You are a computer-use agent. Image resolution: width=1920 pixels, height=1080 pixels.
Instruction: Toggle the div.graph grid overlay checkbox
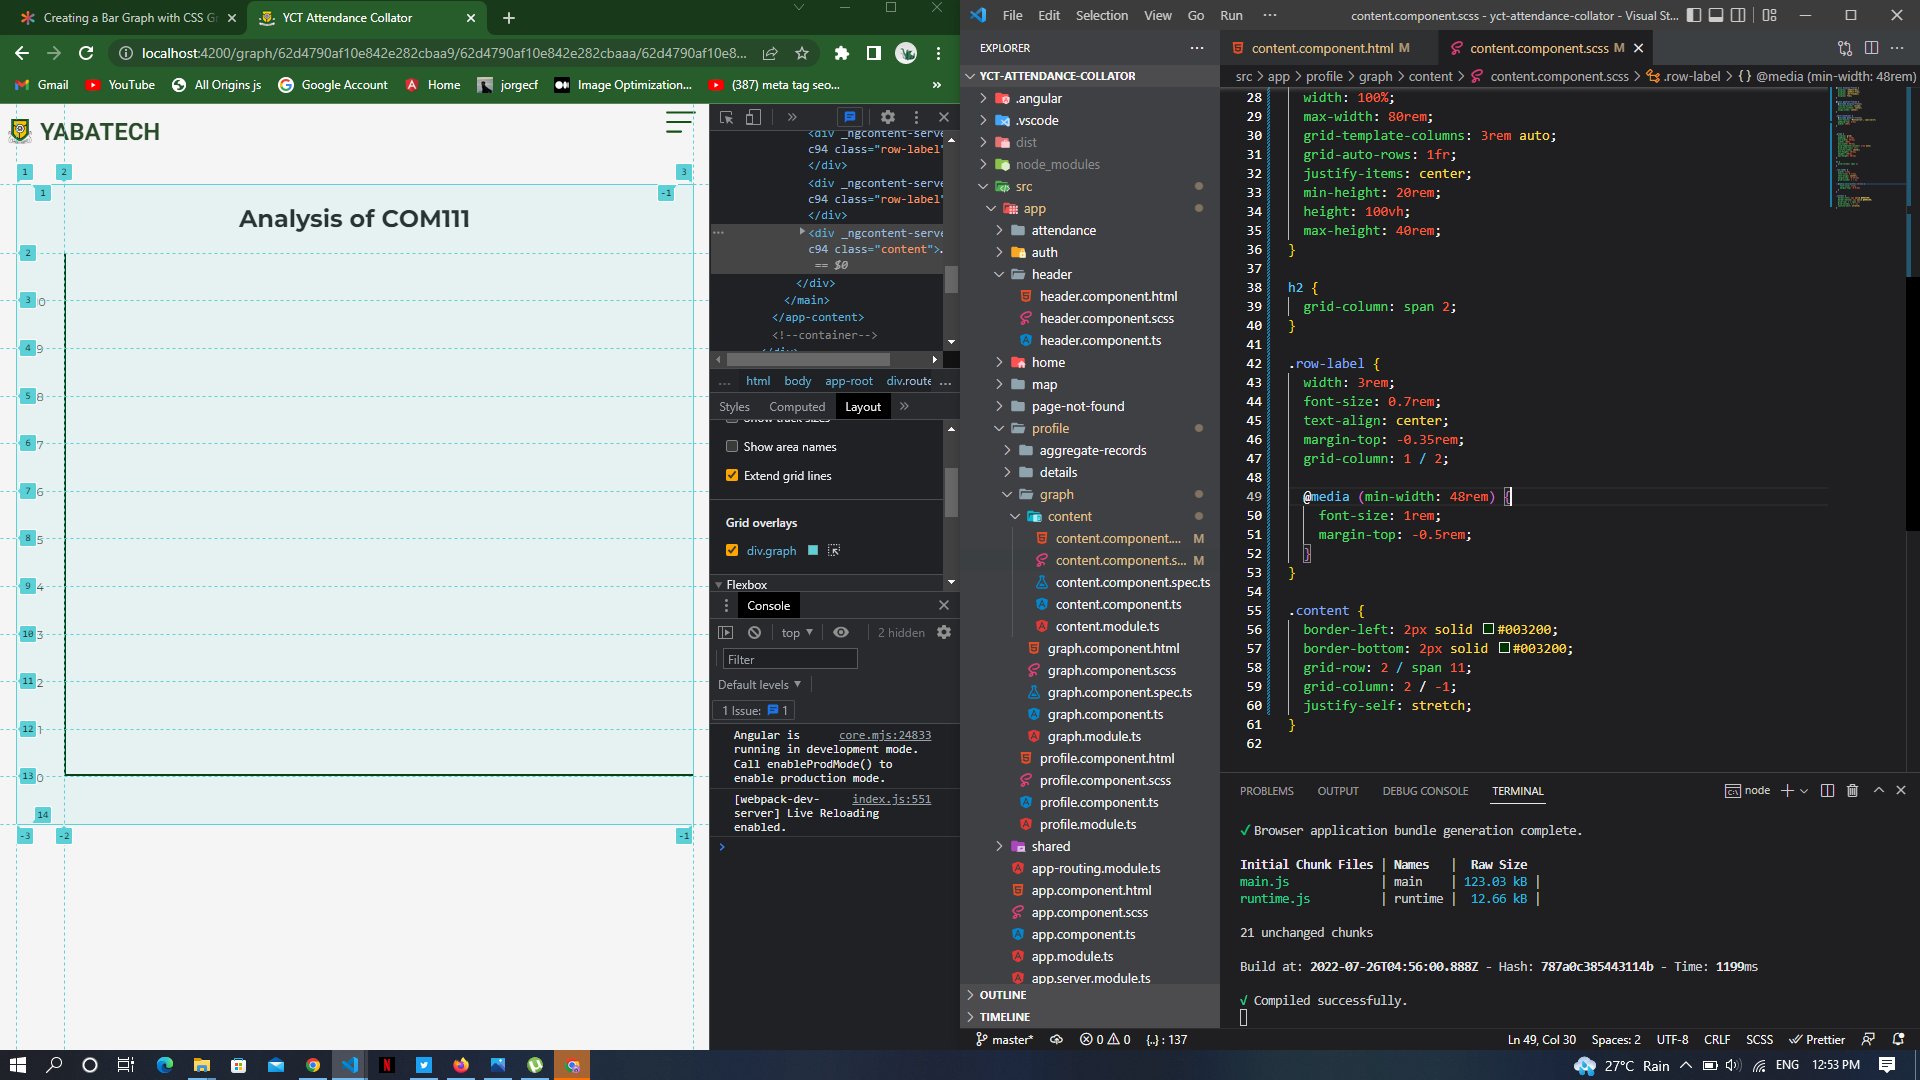coord(732,550)
